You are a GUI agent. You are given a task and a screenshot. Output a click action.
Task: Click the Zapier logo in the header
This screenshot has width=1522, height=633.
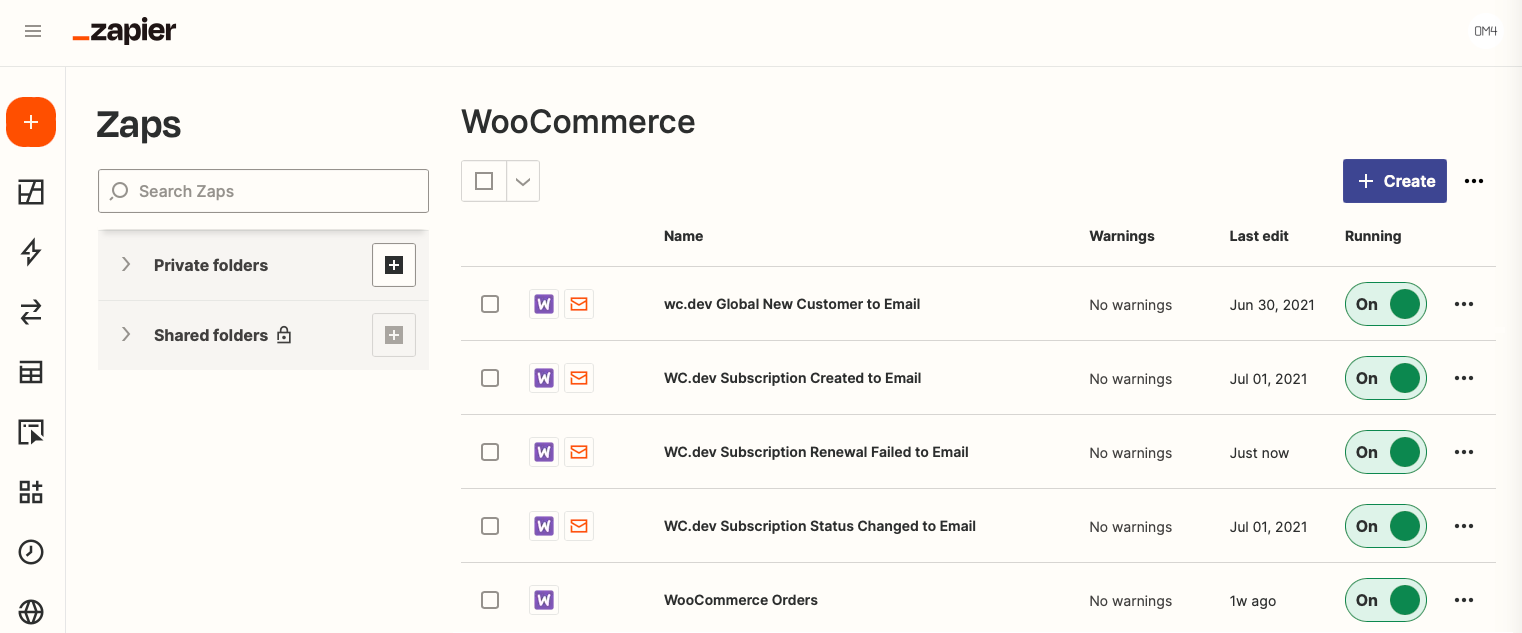124,31
